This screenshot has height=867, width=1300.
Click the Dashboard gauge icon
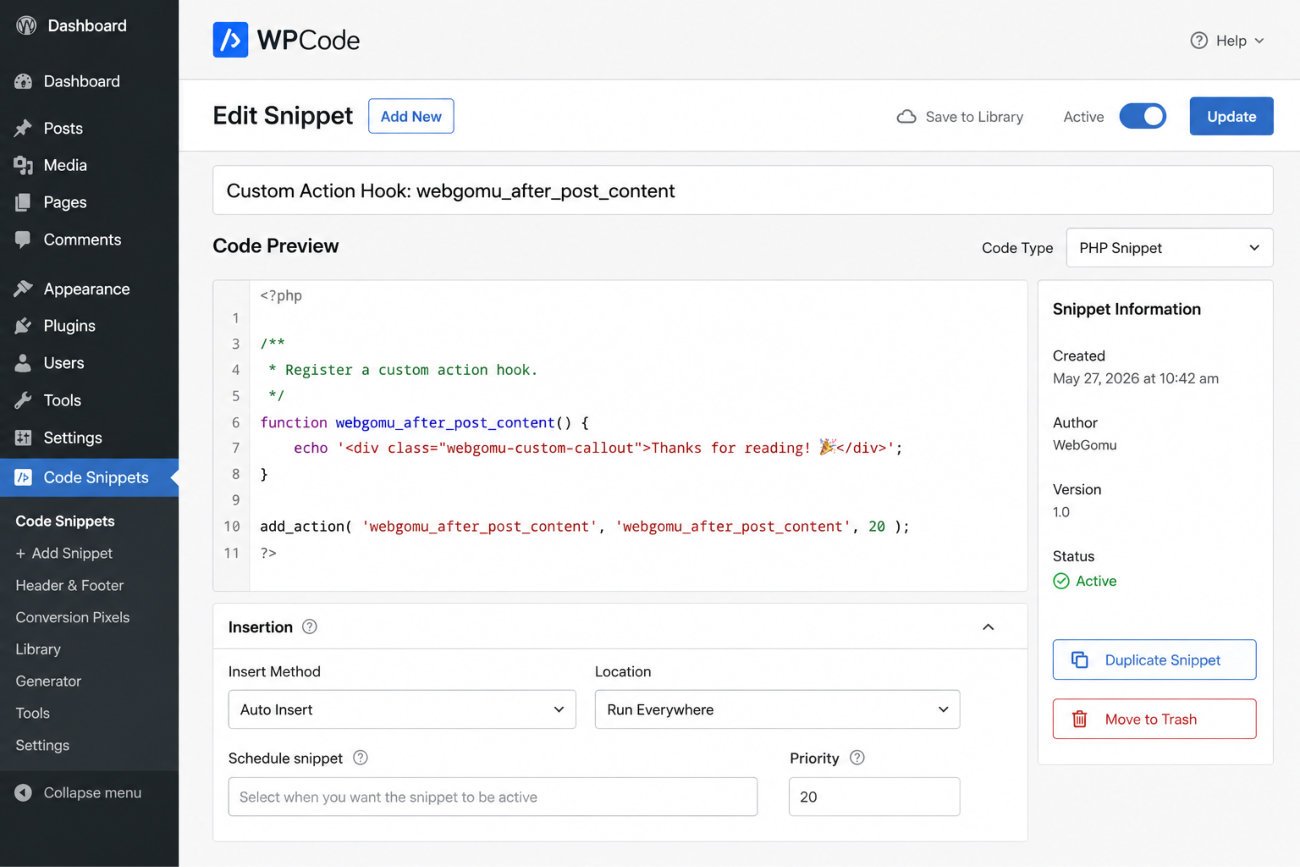coord(23,82)
